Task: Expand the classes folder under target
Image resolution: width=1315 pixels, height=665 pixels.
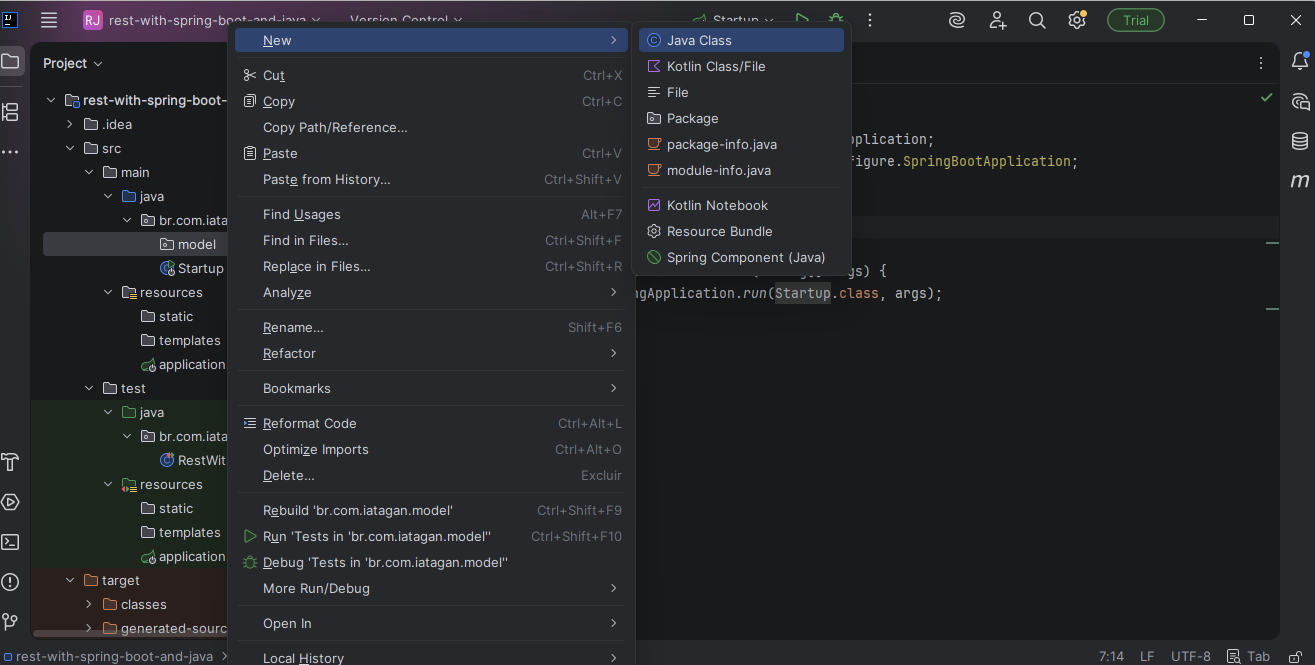Action: [89, 605]
